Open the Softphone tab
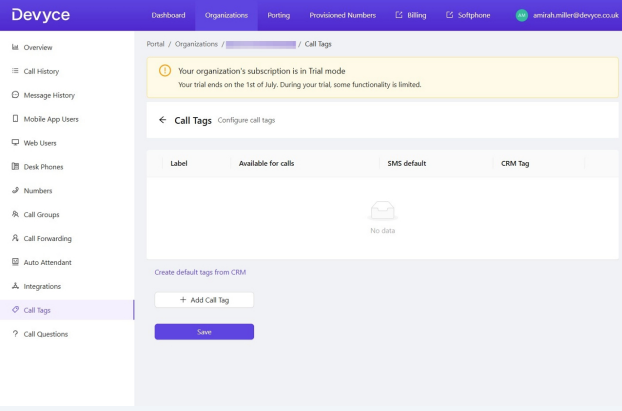The image size is (622, 411). click(x=468, y=15)
